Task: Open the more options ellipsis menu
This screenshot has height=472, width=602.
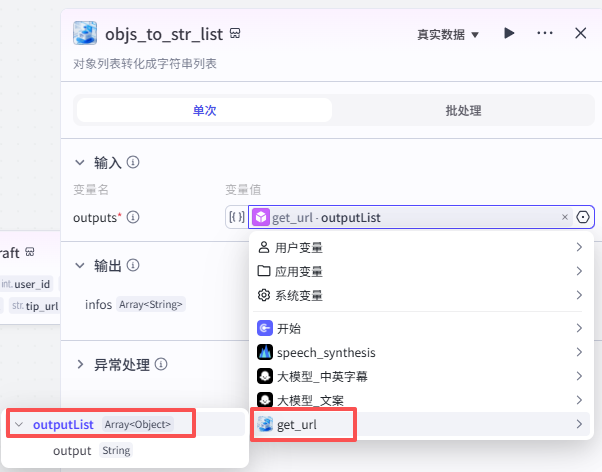Action: [545, 33]
